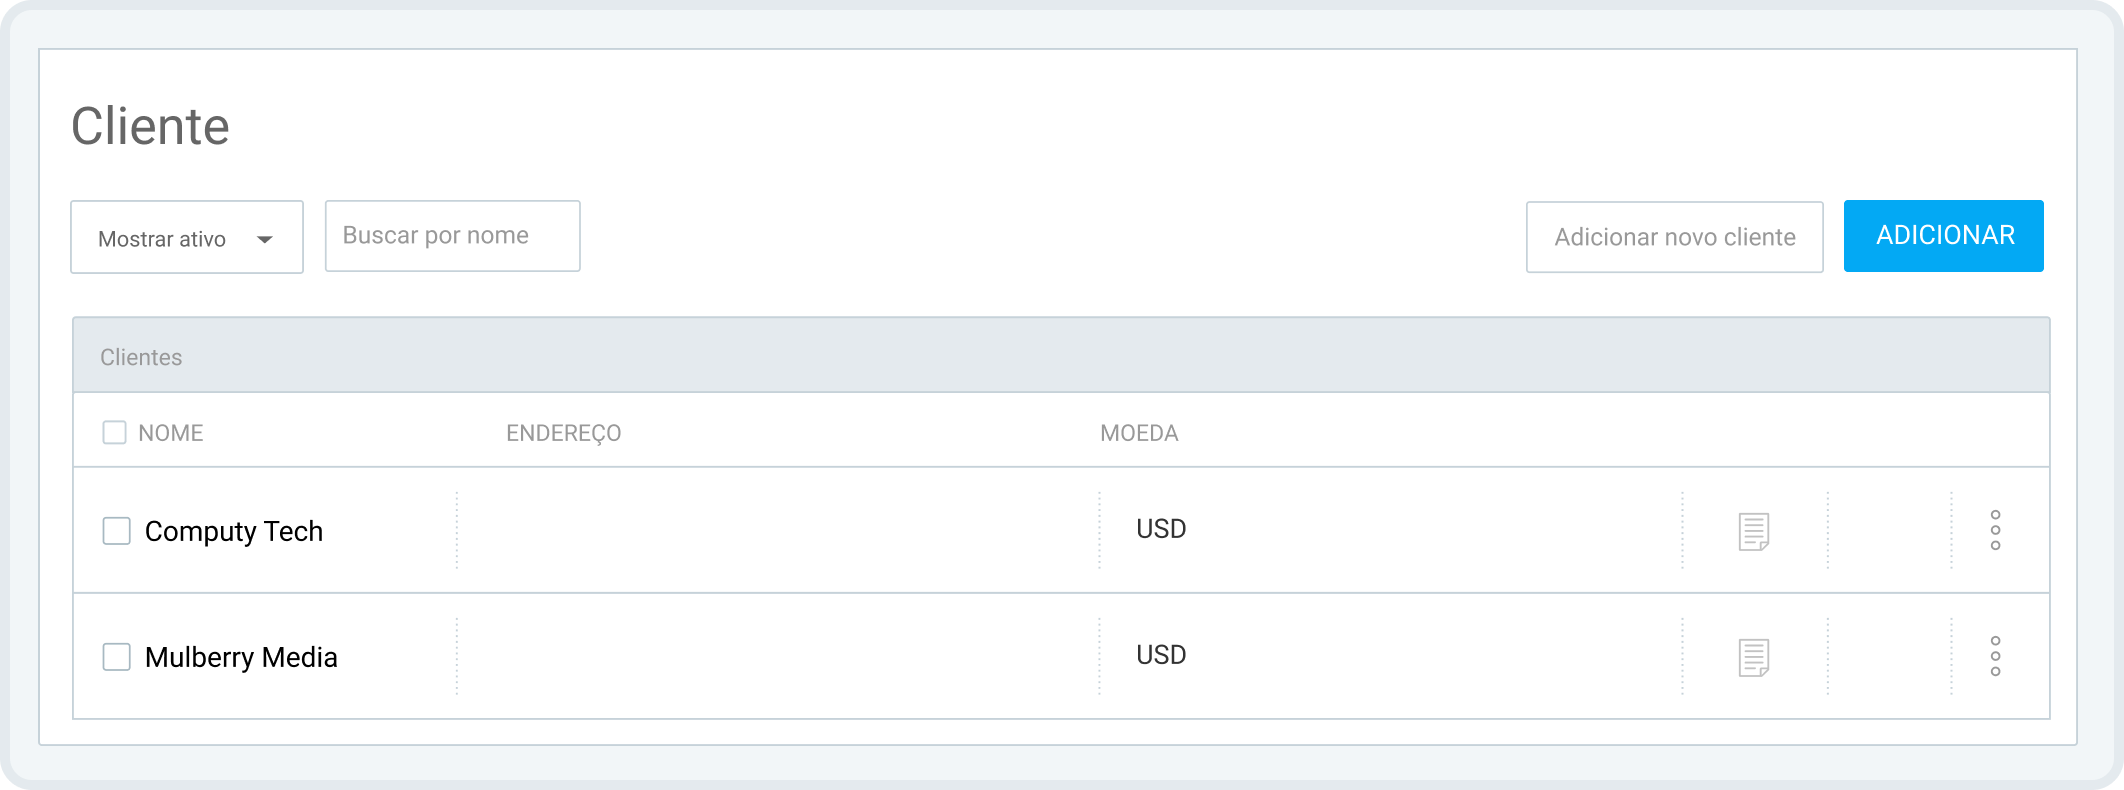Select the client name Mulberry Media
The height and width of the screenshot is (790, 2124).
coord(241,657)
